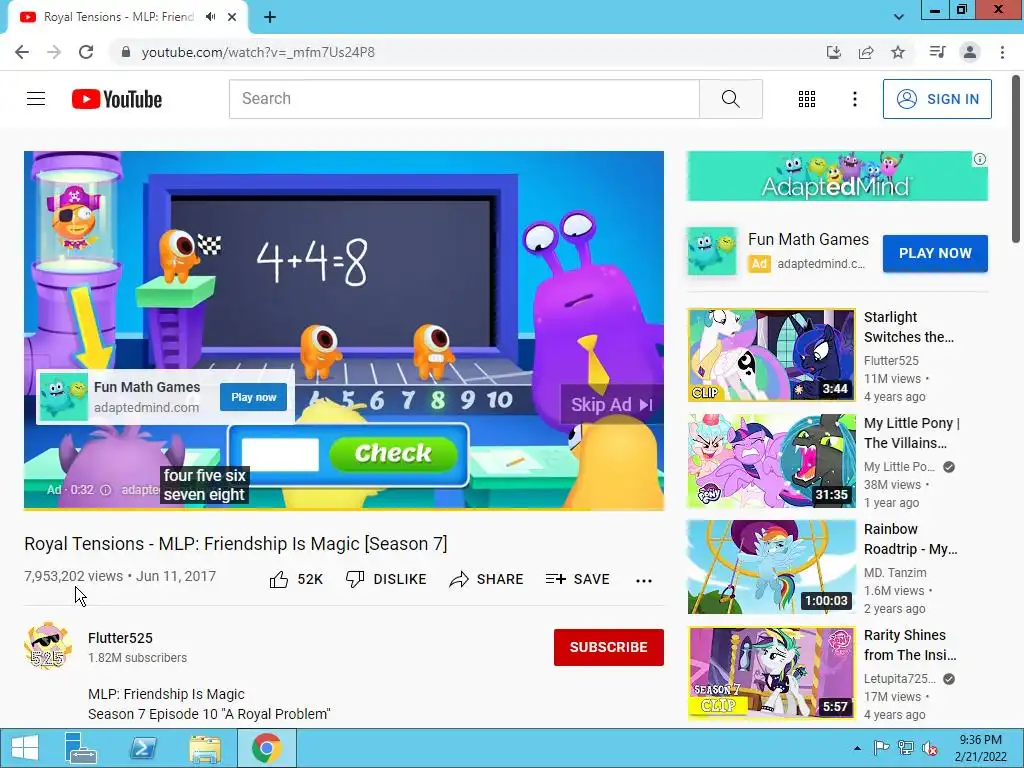1024x768 pixels.
Task: Open Server Manager from taskbar
Action: point(80,748)
